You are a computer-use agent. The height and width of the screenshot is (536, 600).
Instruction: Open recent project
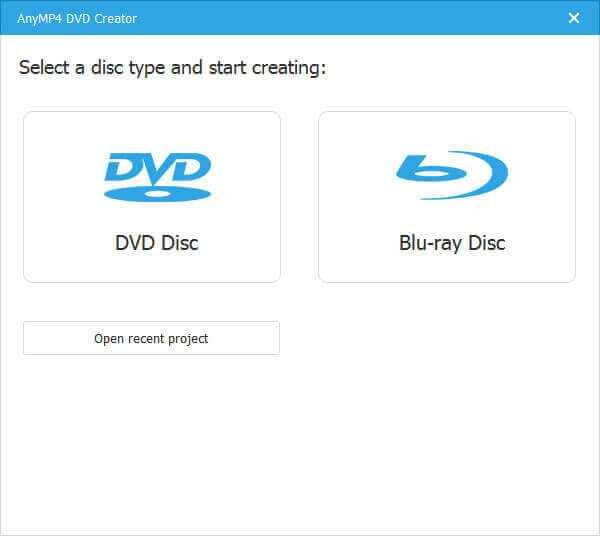tap(152, 338)
